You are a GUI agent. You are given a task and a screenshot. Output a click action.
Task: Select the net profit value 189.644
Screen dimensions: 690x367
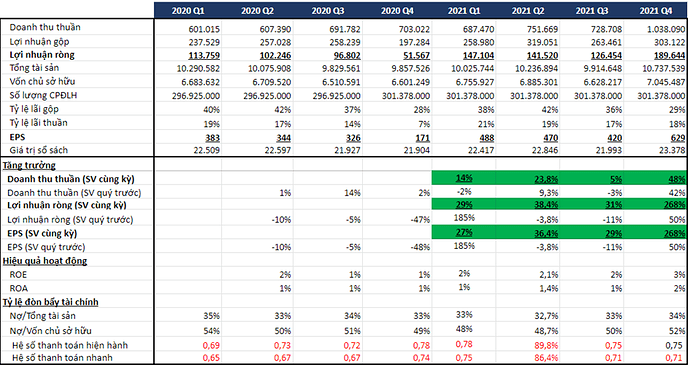(x=669, y=56)
